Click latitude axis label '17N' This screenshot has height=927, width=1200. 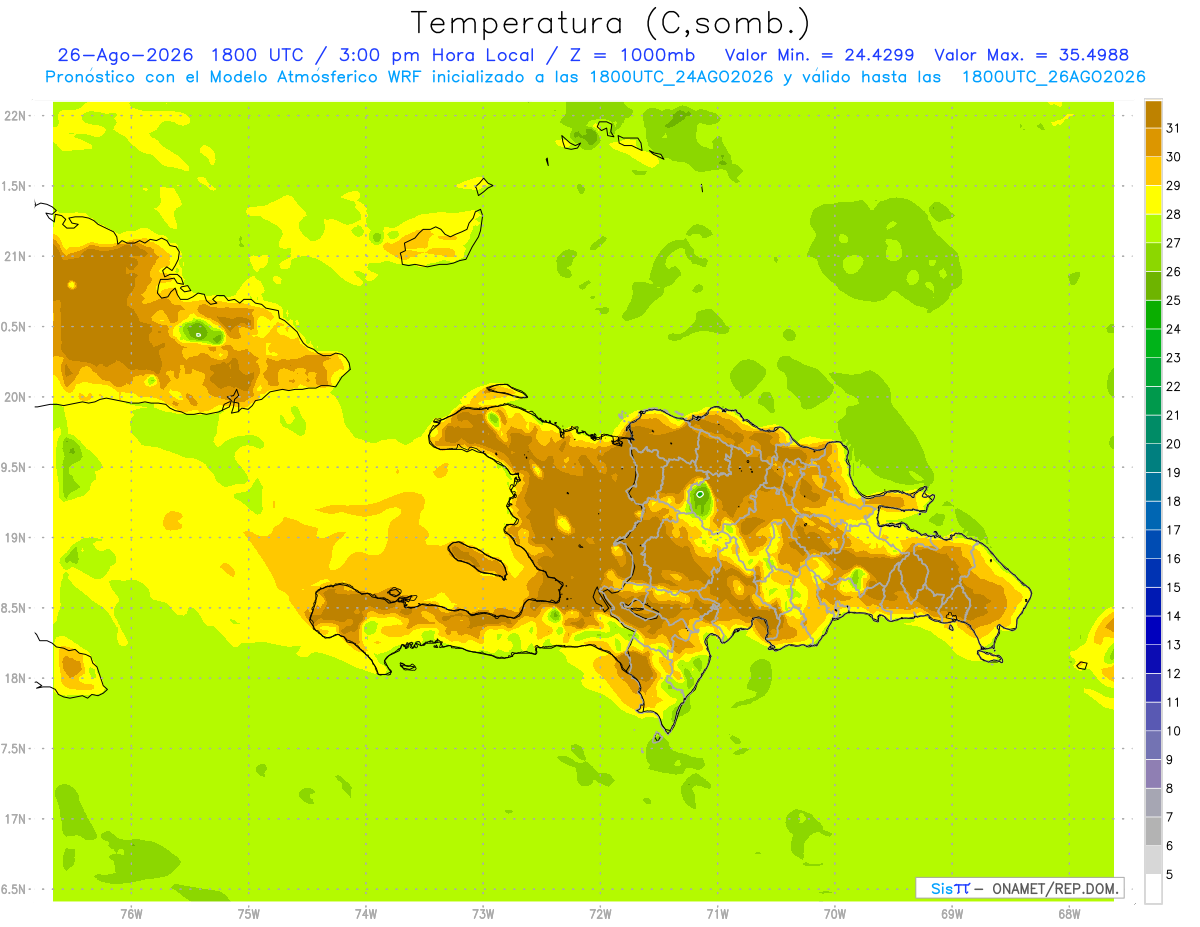coord(16,819)
